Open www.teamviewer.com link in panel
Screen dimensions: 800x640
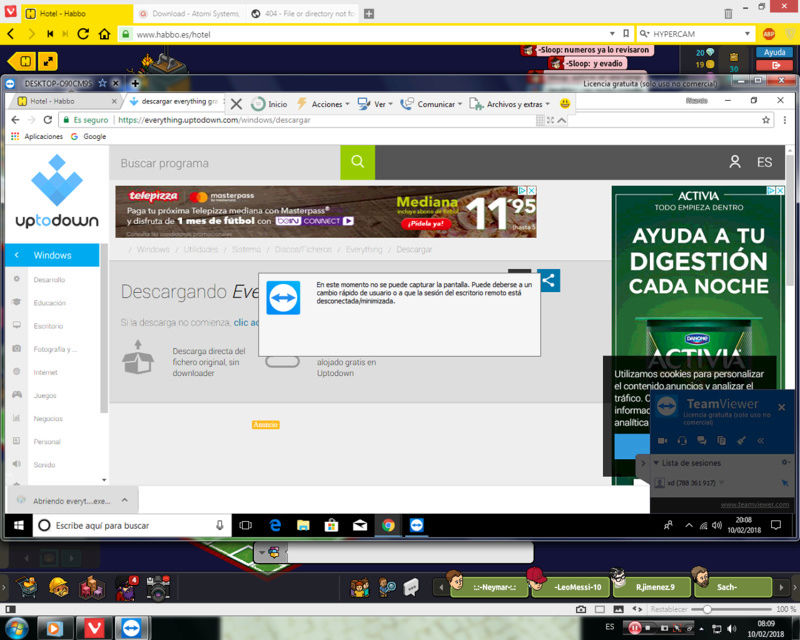[755, 505]
